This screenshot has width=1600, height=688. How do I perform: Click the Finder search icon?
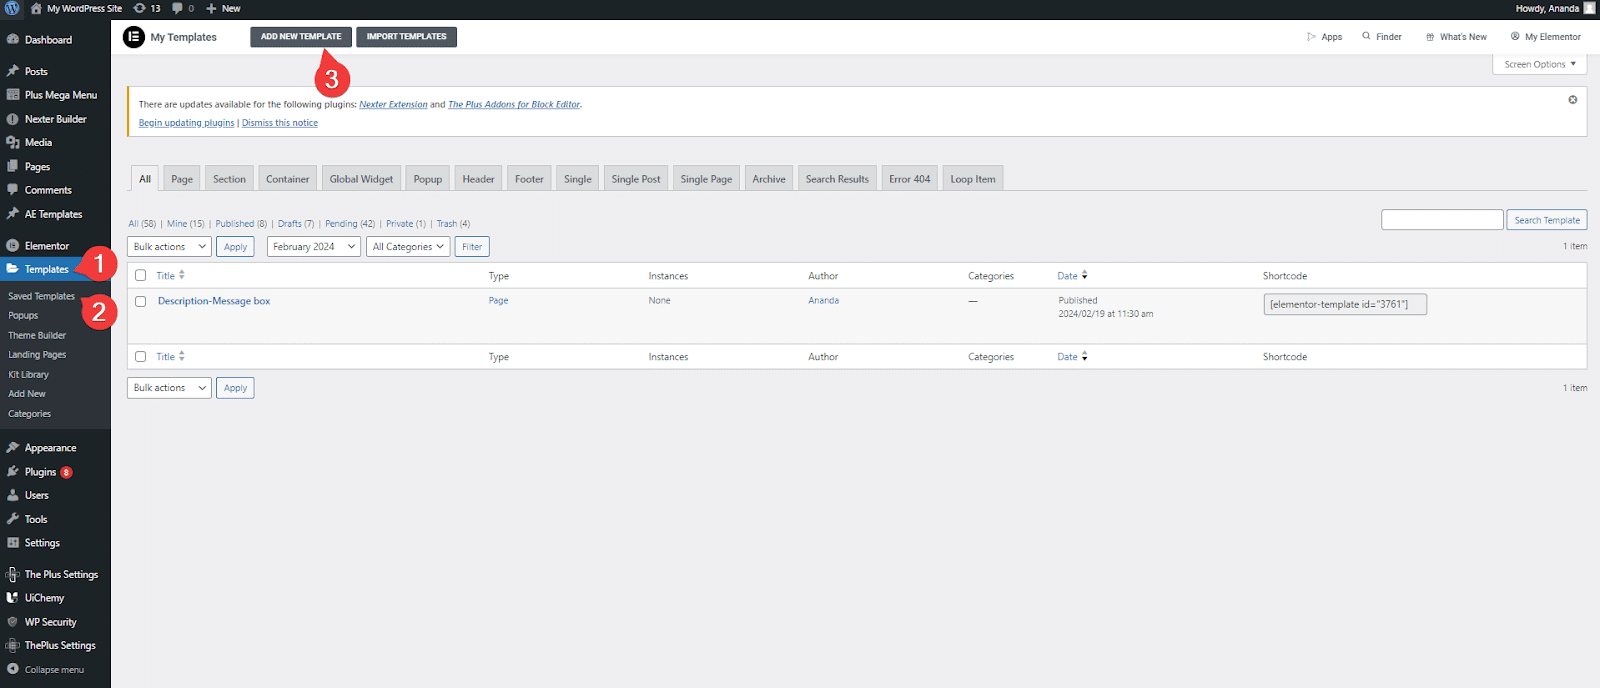[1366, 37]
